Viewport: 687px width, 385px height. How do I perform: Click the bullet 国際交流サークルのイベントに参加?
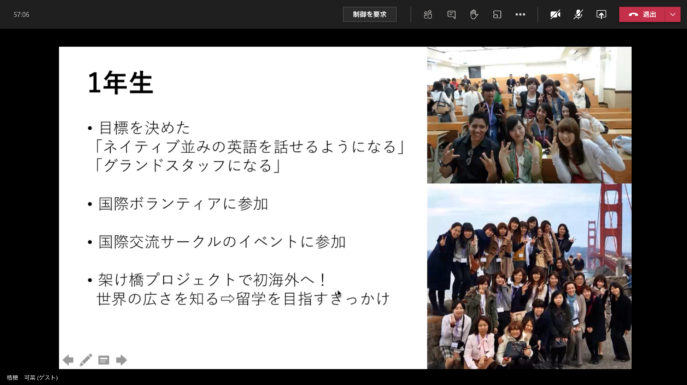[222, 242]
